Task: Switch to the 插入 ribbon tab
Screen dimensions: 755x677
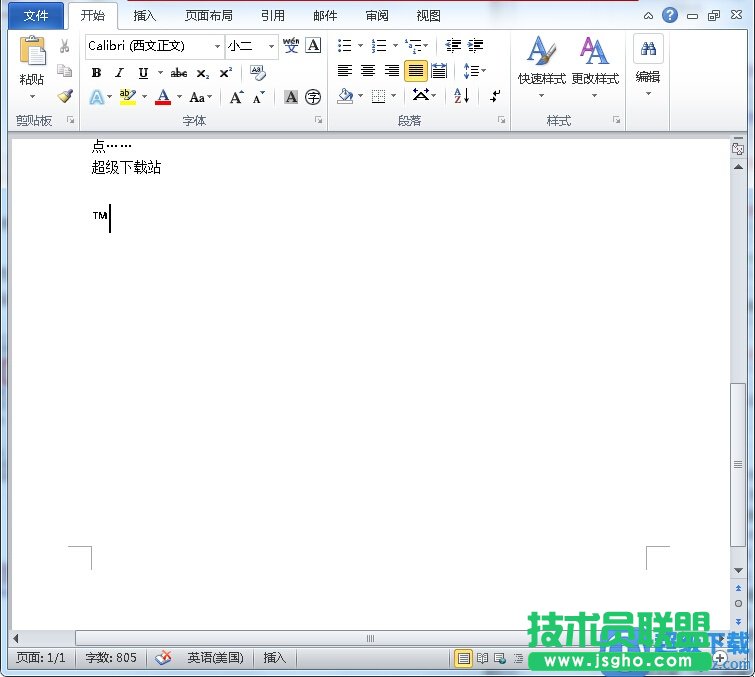Action: [x=145, y=16]
